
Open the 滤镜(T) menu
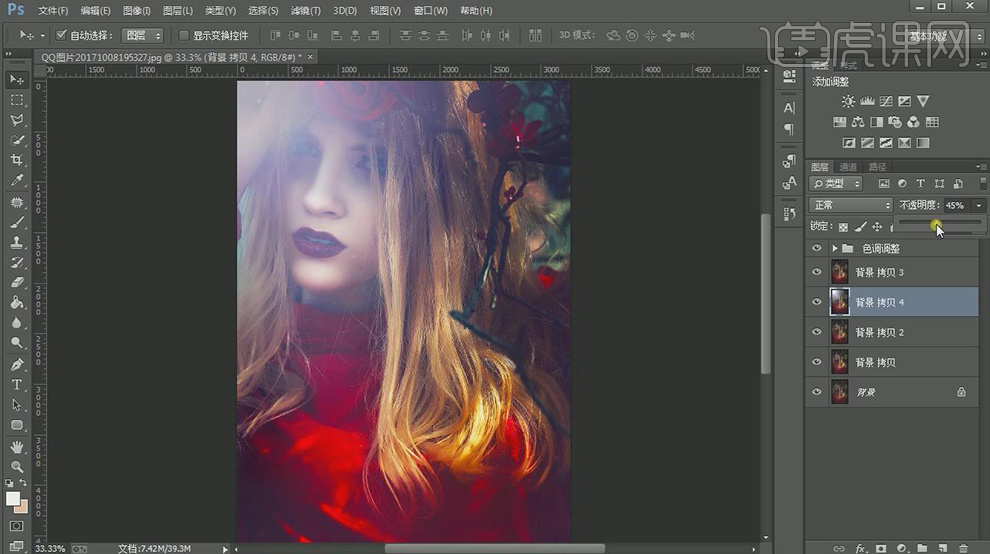pyautogui.click(x=304, y=10)
